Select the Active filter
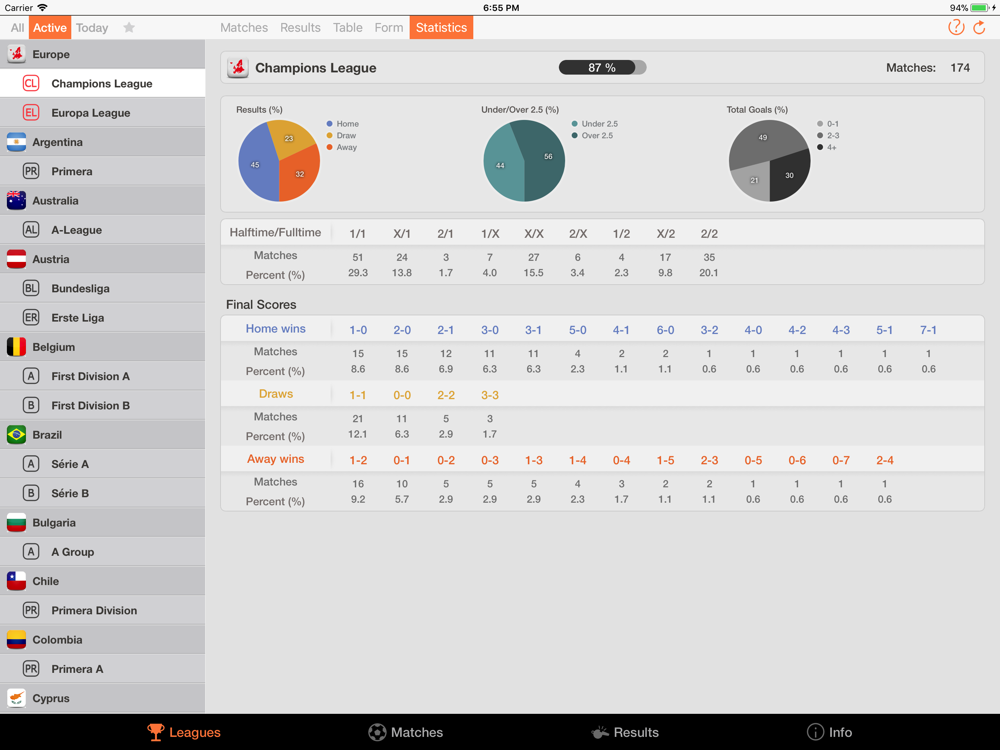Screen dimensions: 1000x750 (x=50, y=27)
